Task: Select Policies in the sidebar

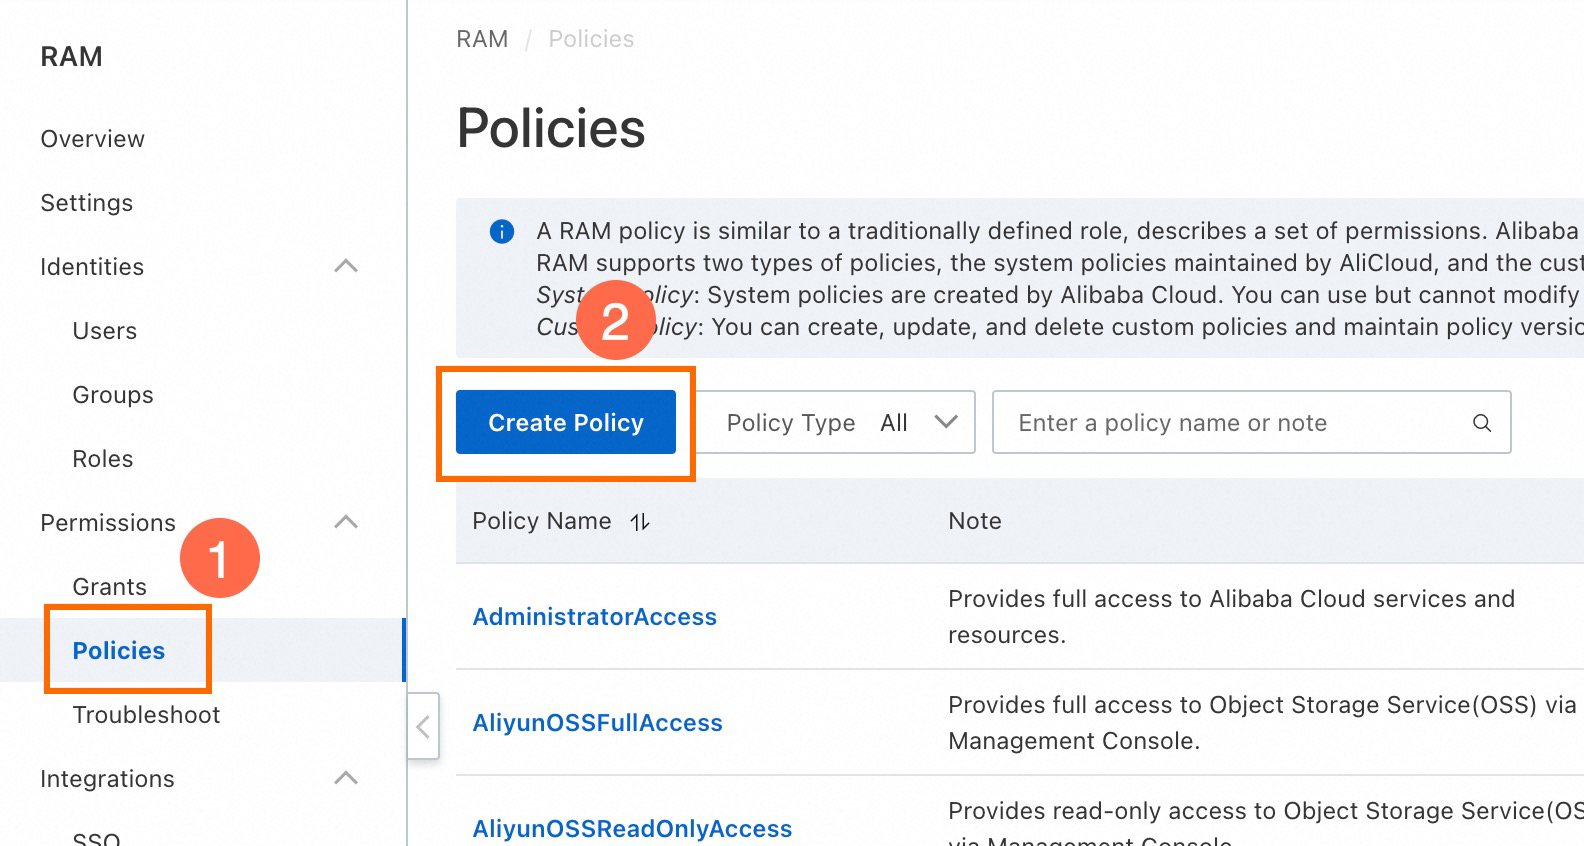Action: pos(118,651)
